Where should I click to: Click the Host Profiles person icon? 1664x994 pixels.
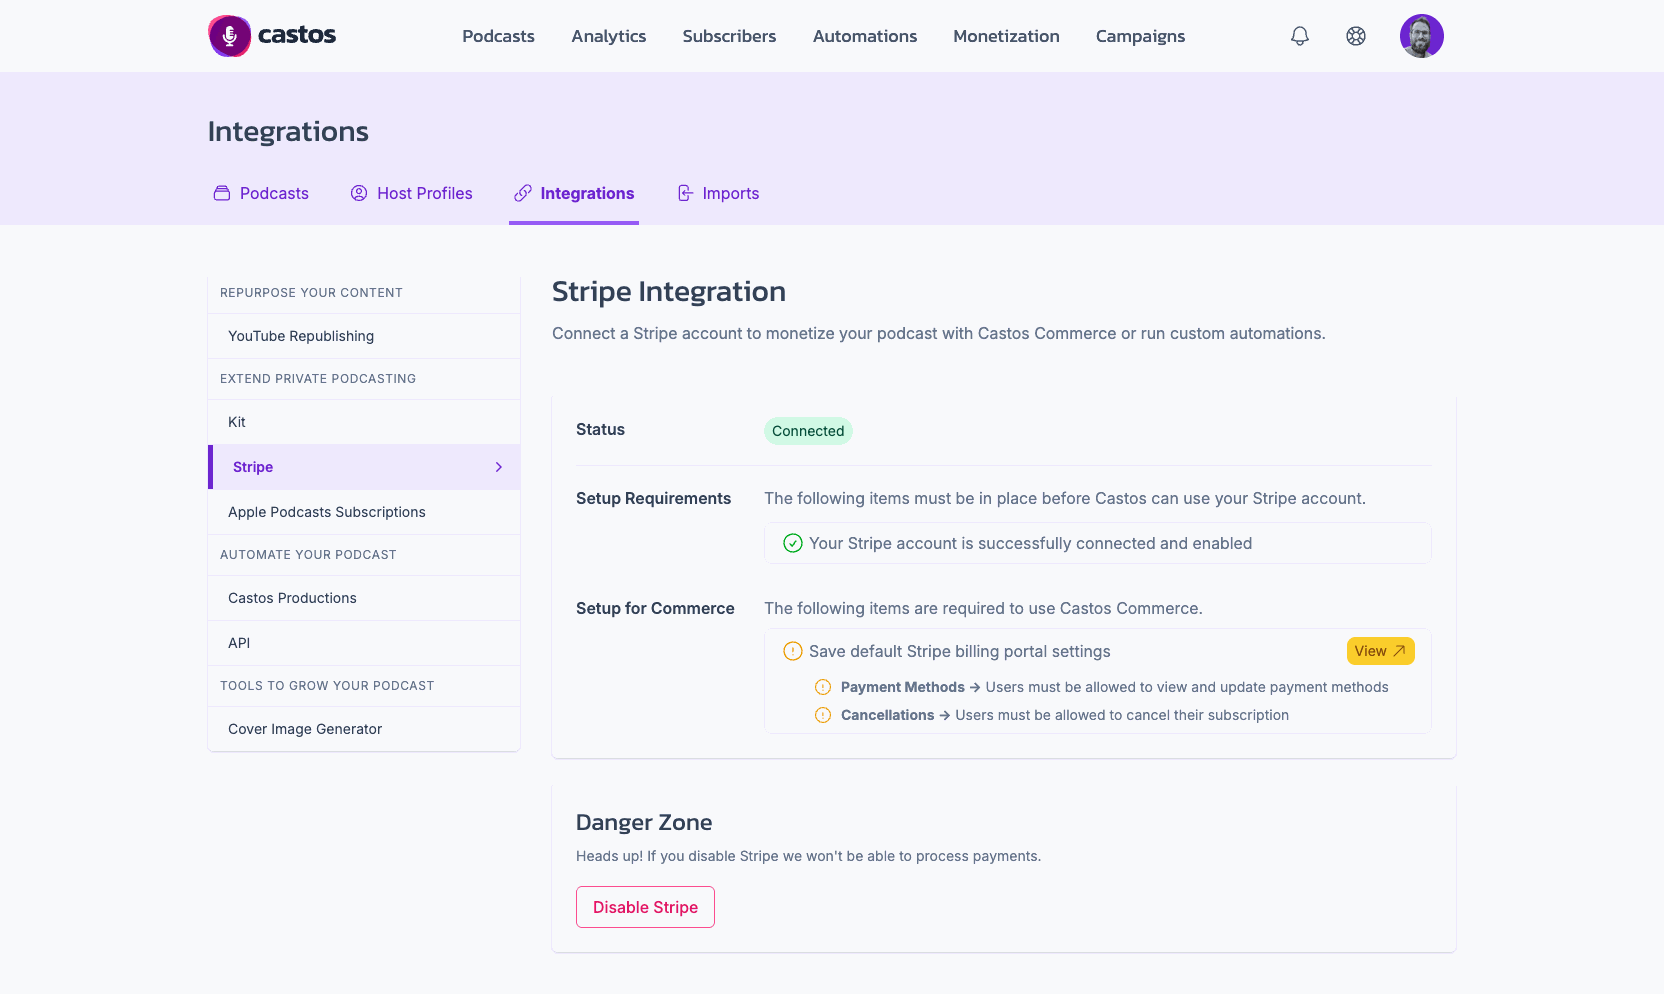click(x=359, y=193)
